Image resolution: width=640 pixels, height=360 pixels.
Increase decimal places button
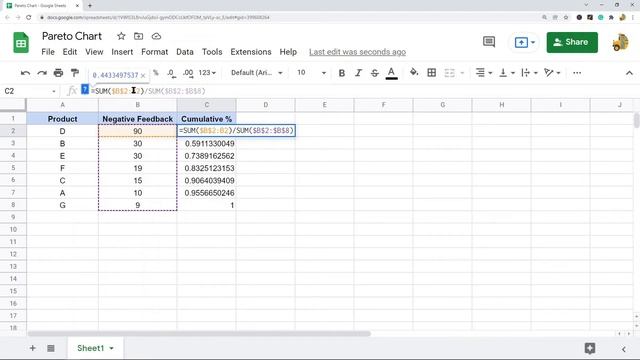click(x=188, y=73)
